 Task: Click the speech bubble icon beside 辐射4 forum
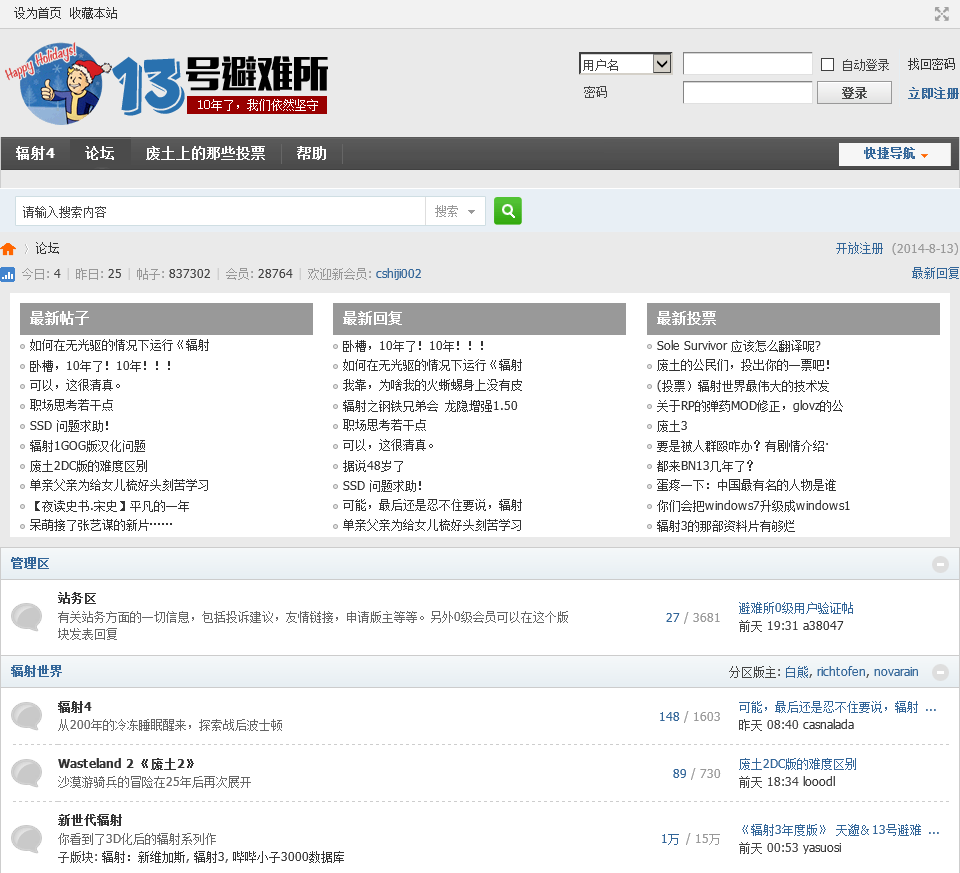(27, 716)
